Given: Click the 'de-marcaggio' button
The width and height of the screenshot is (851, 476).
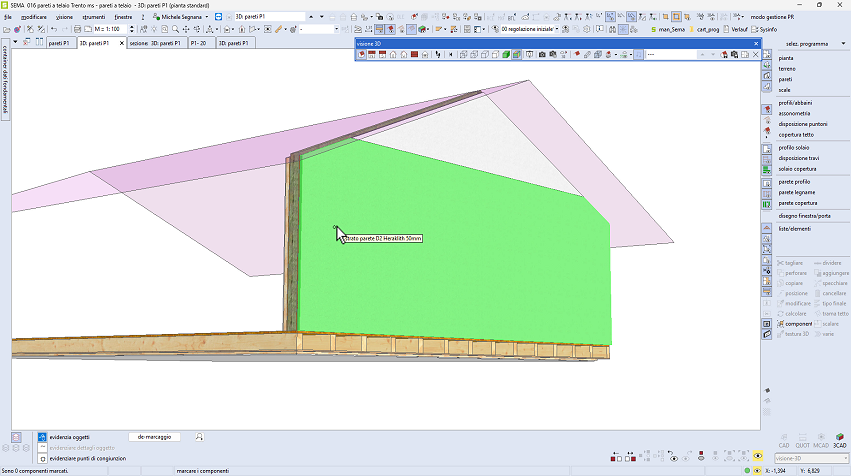Looking at the screenshot, I should 154,437.
